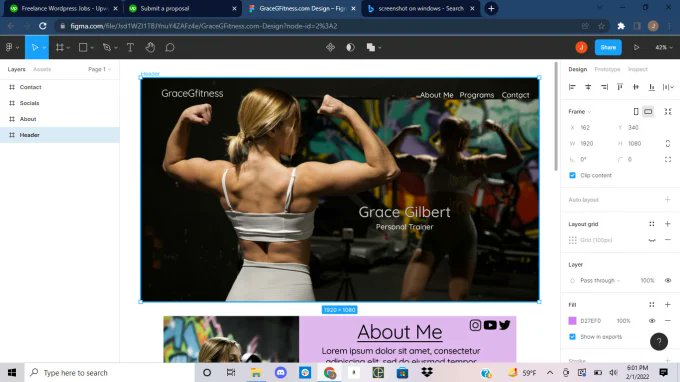Viewport: 680px width, 382px height.
Task: Toggle fill visibility eye icon
Action: click(x=652, y=320)
